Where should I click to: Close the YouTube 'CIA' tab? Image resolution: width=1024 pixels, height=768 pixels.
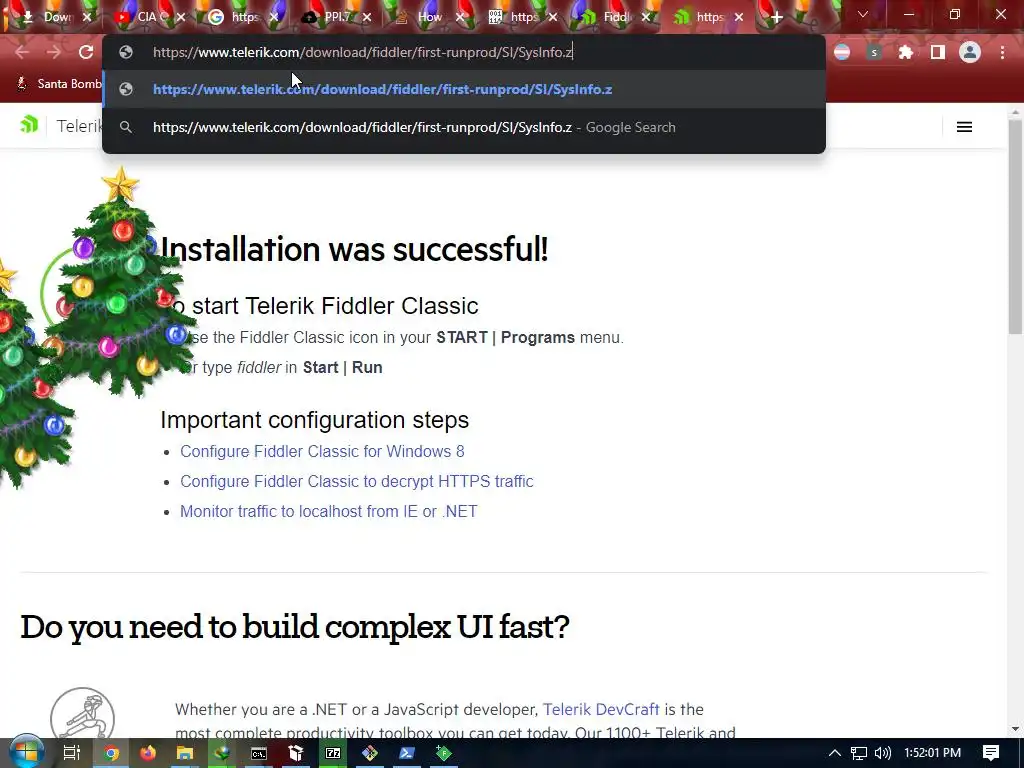[x=181, y=17]
